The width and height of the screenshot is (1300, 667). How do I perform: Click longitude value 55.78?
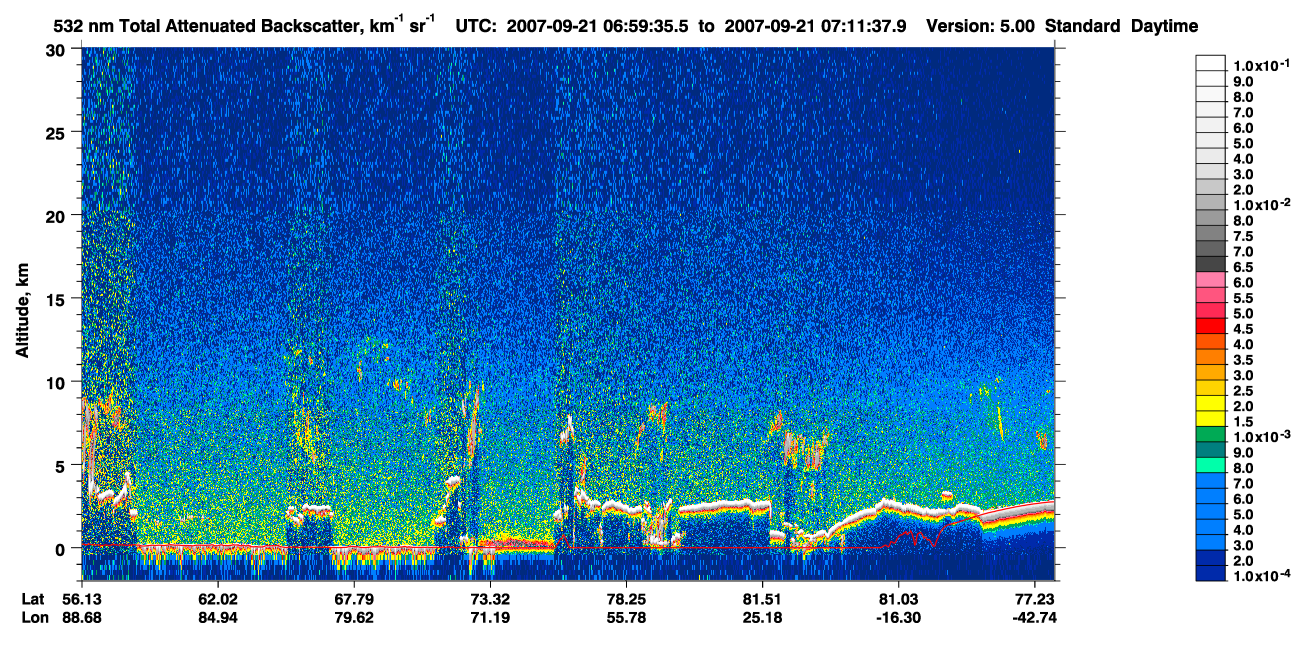[625, 617]
